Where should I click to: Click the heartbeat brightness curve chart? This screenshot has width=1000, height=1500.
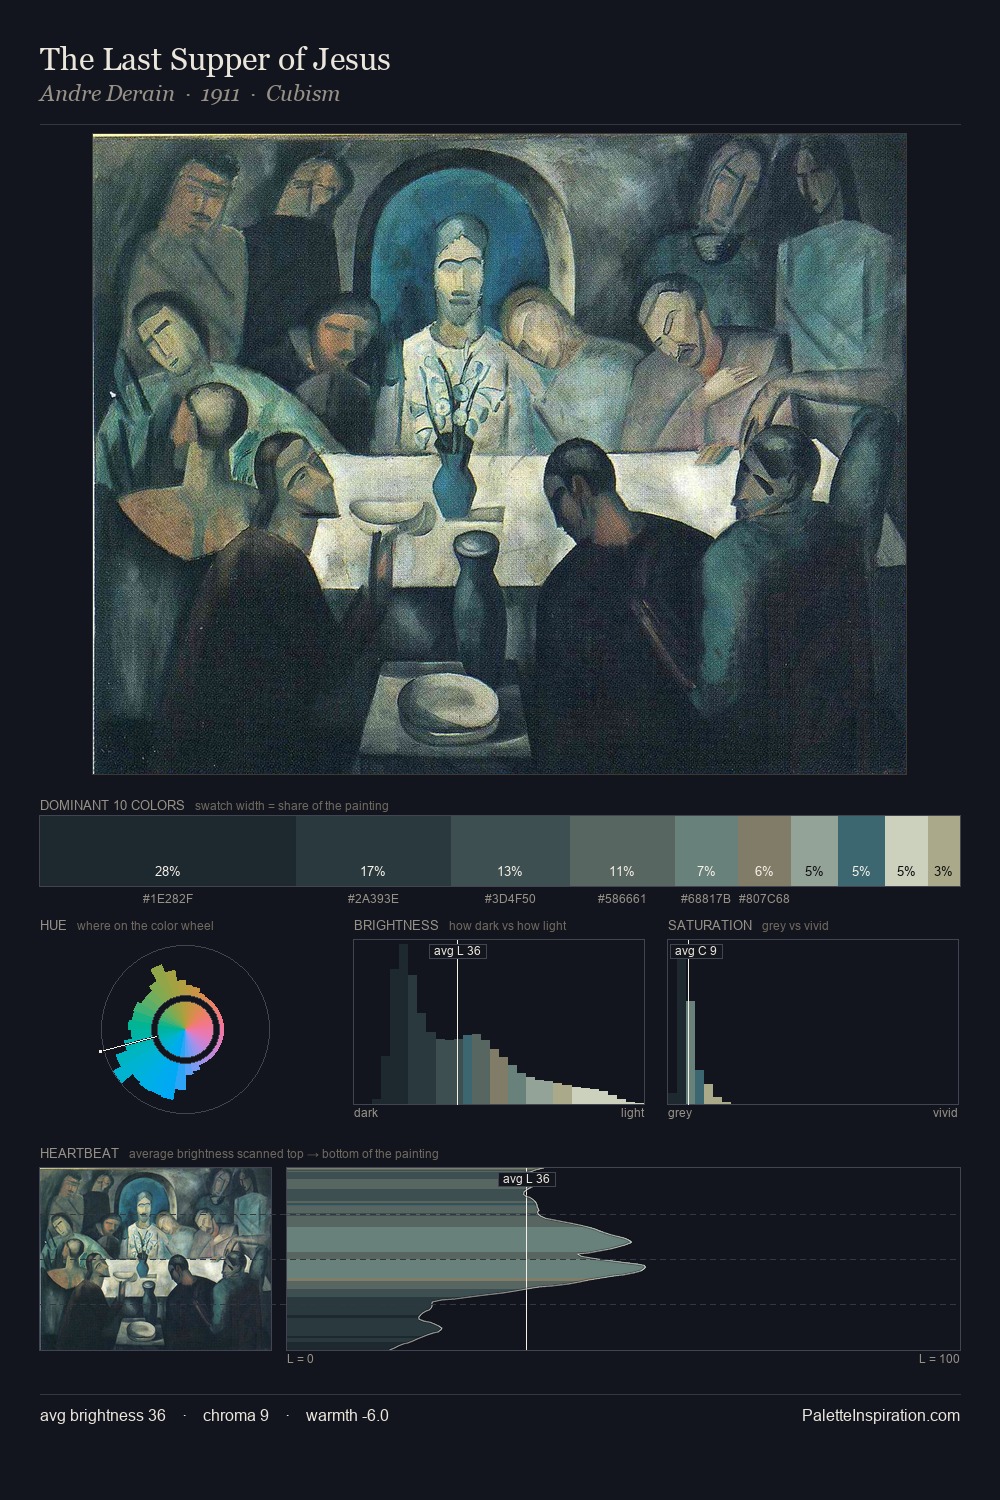(x=624, y=1259)
